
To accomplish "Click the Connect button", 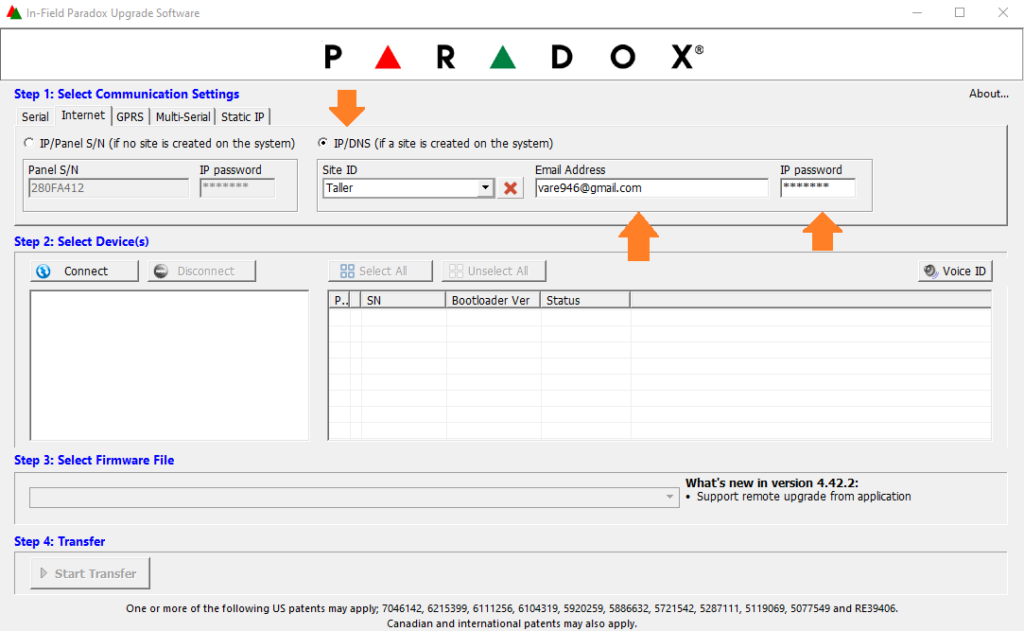I will (84, 271).
